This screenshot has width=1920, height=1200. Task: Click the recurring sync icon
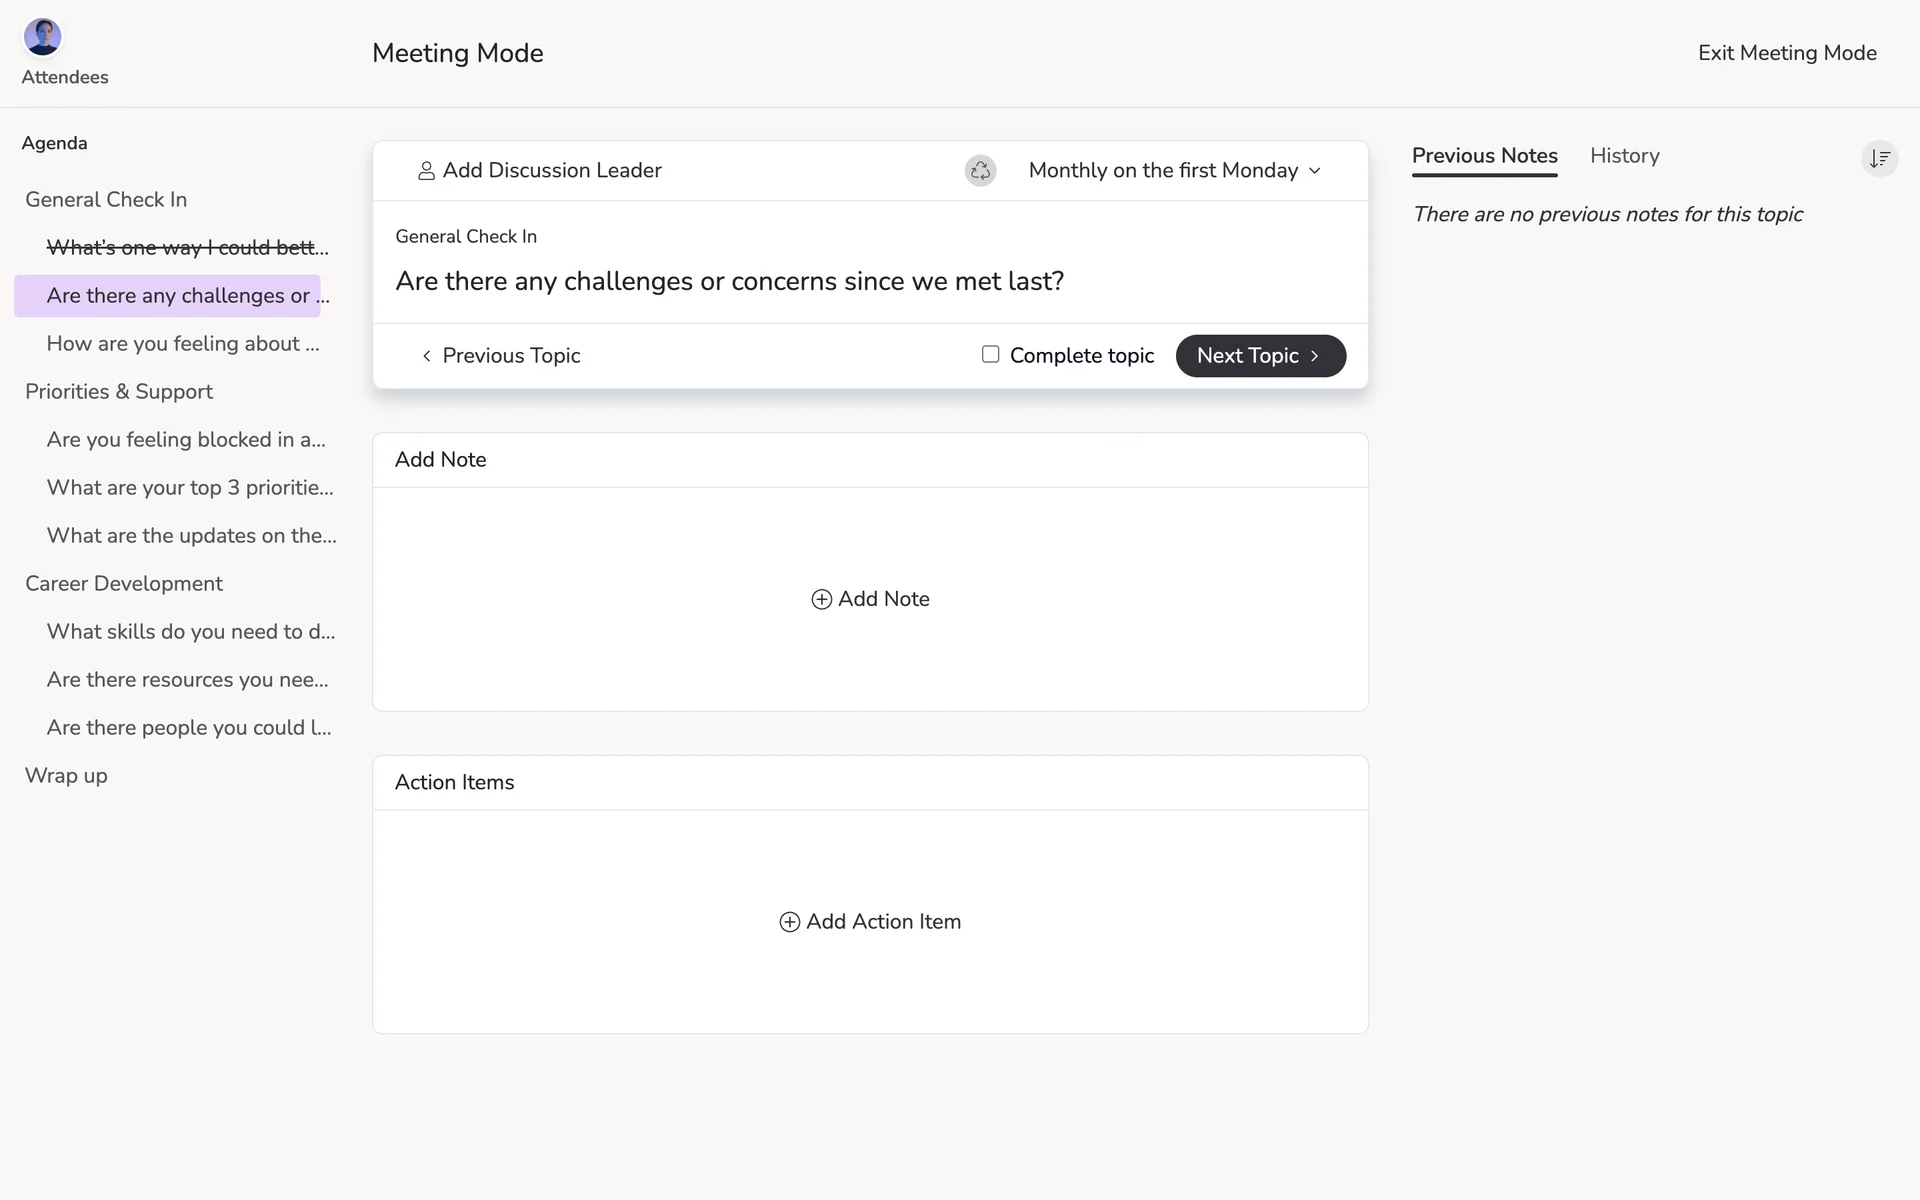tap(980, 171)
